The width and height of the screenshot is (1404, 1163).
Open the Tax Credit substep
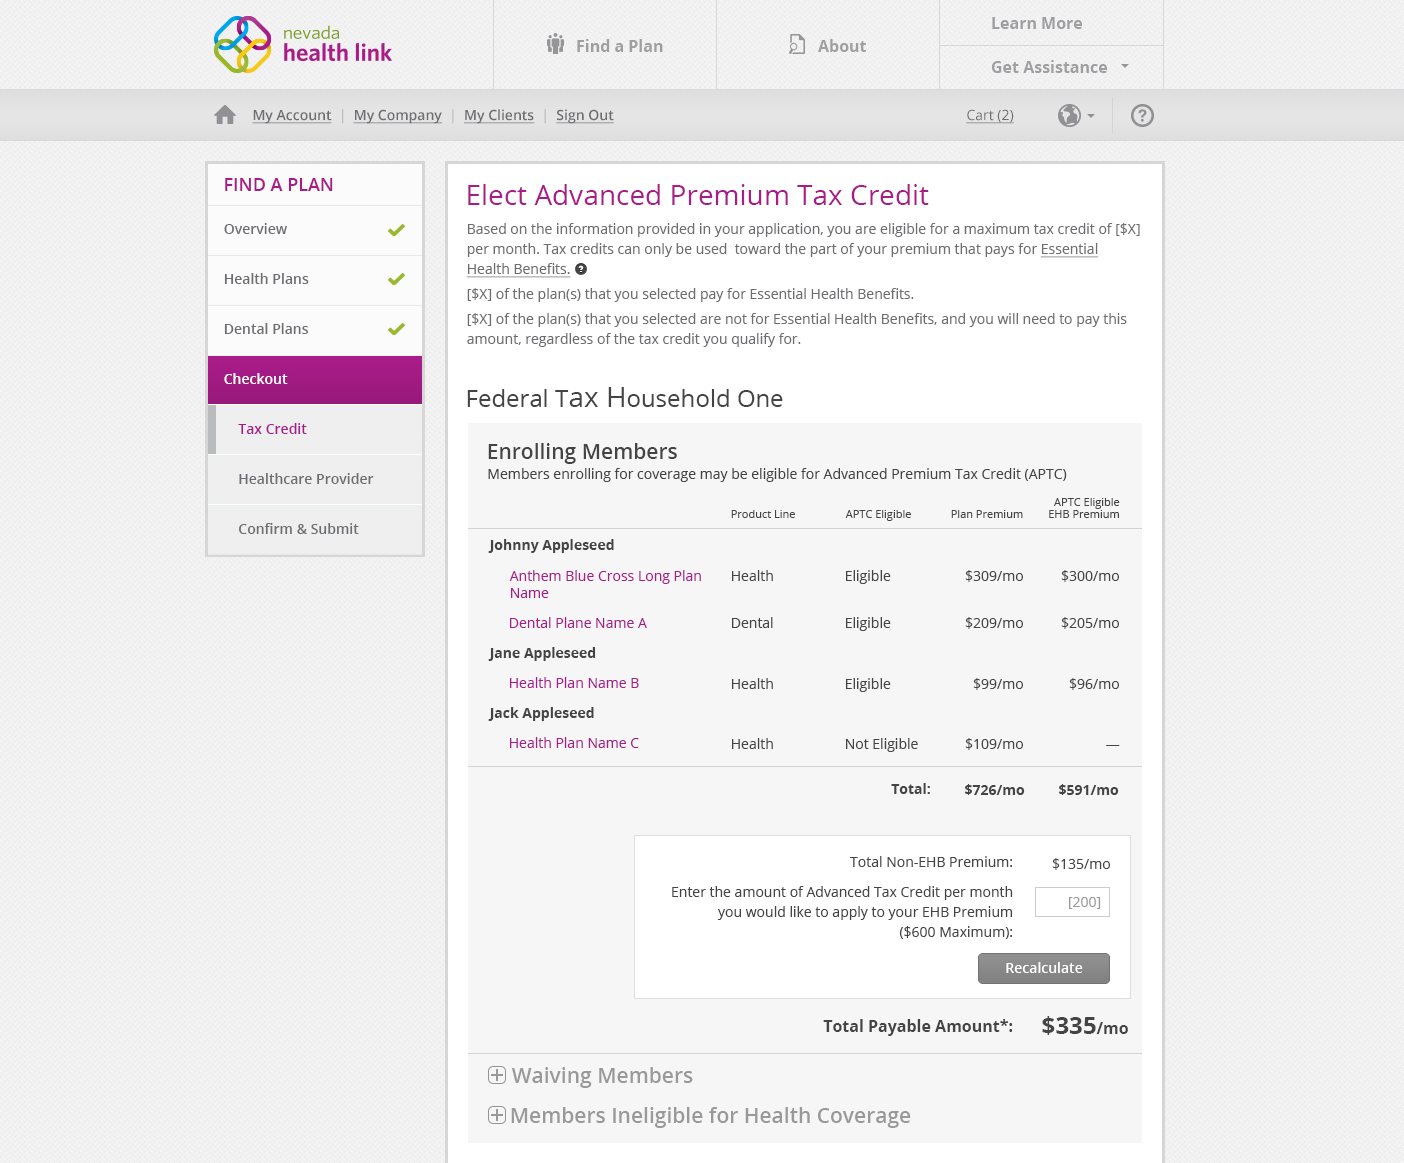315,429
